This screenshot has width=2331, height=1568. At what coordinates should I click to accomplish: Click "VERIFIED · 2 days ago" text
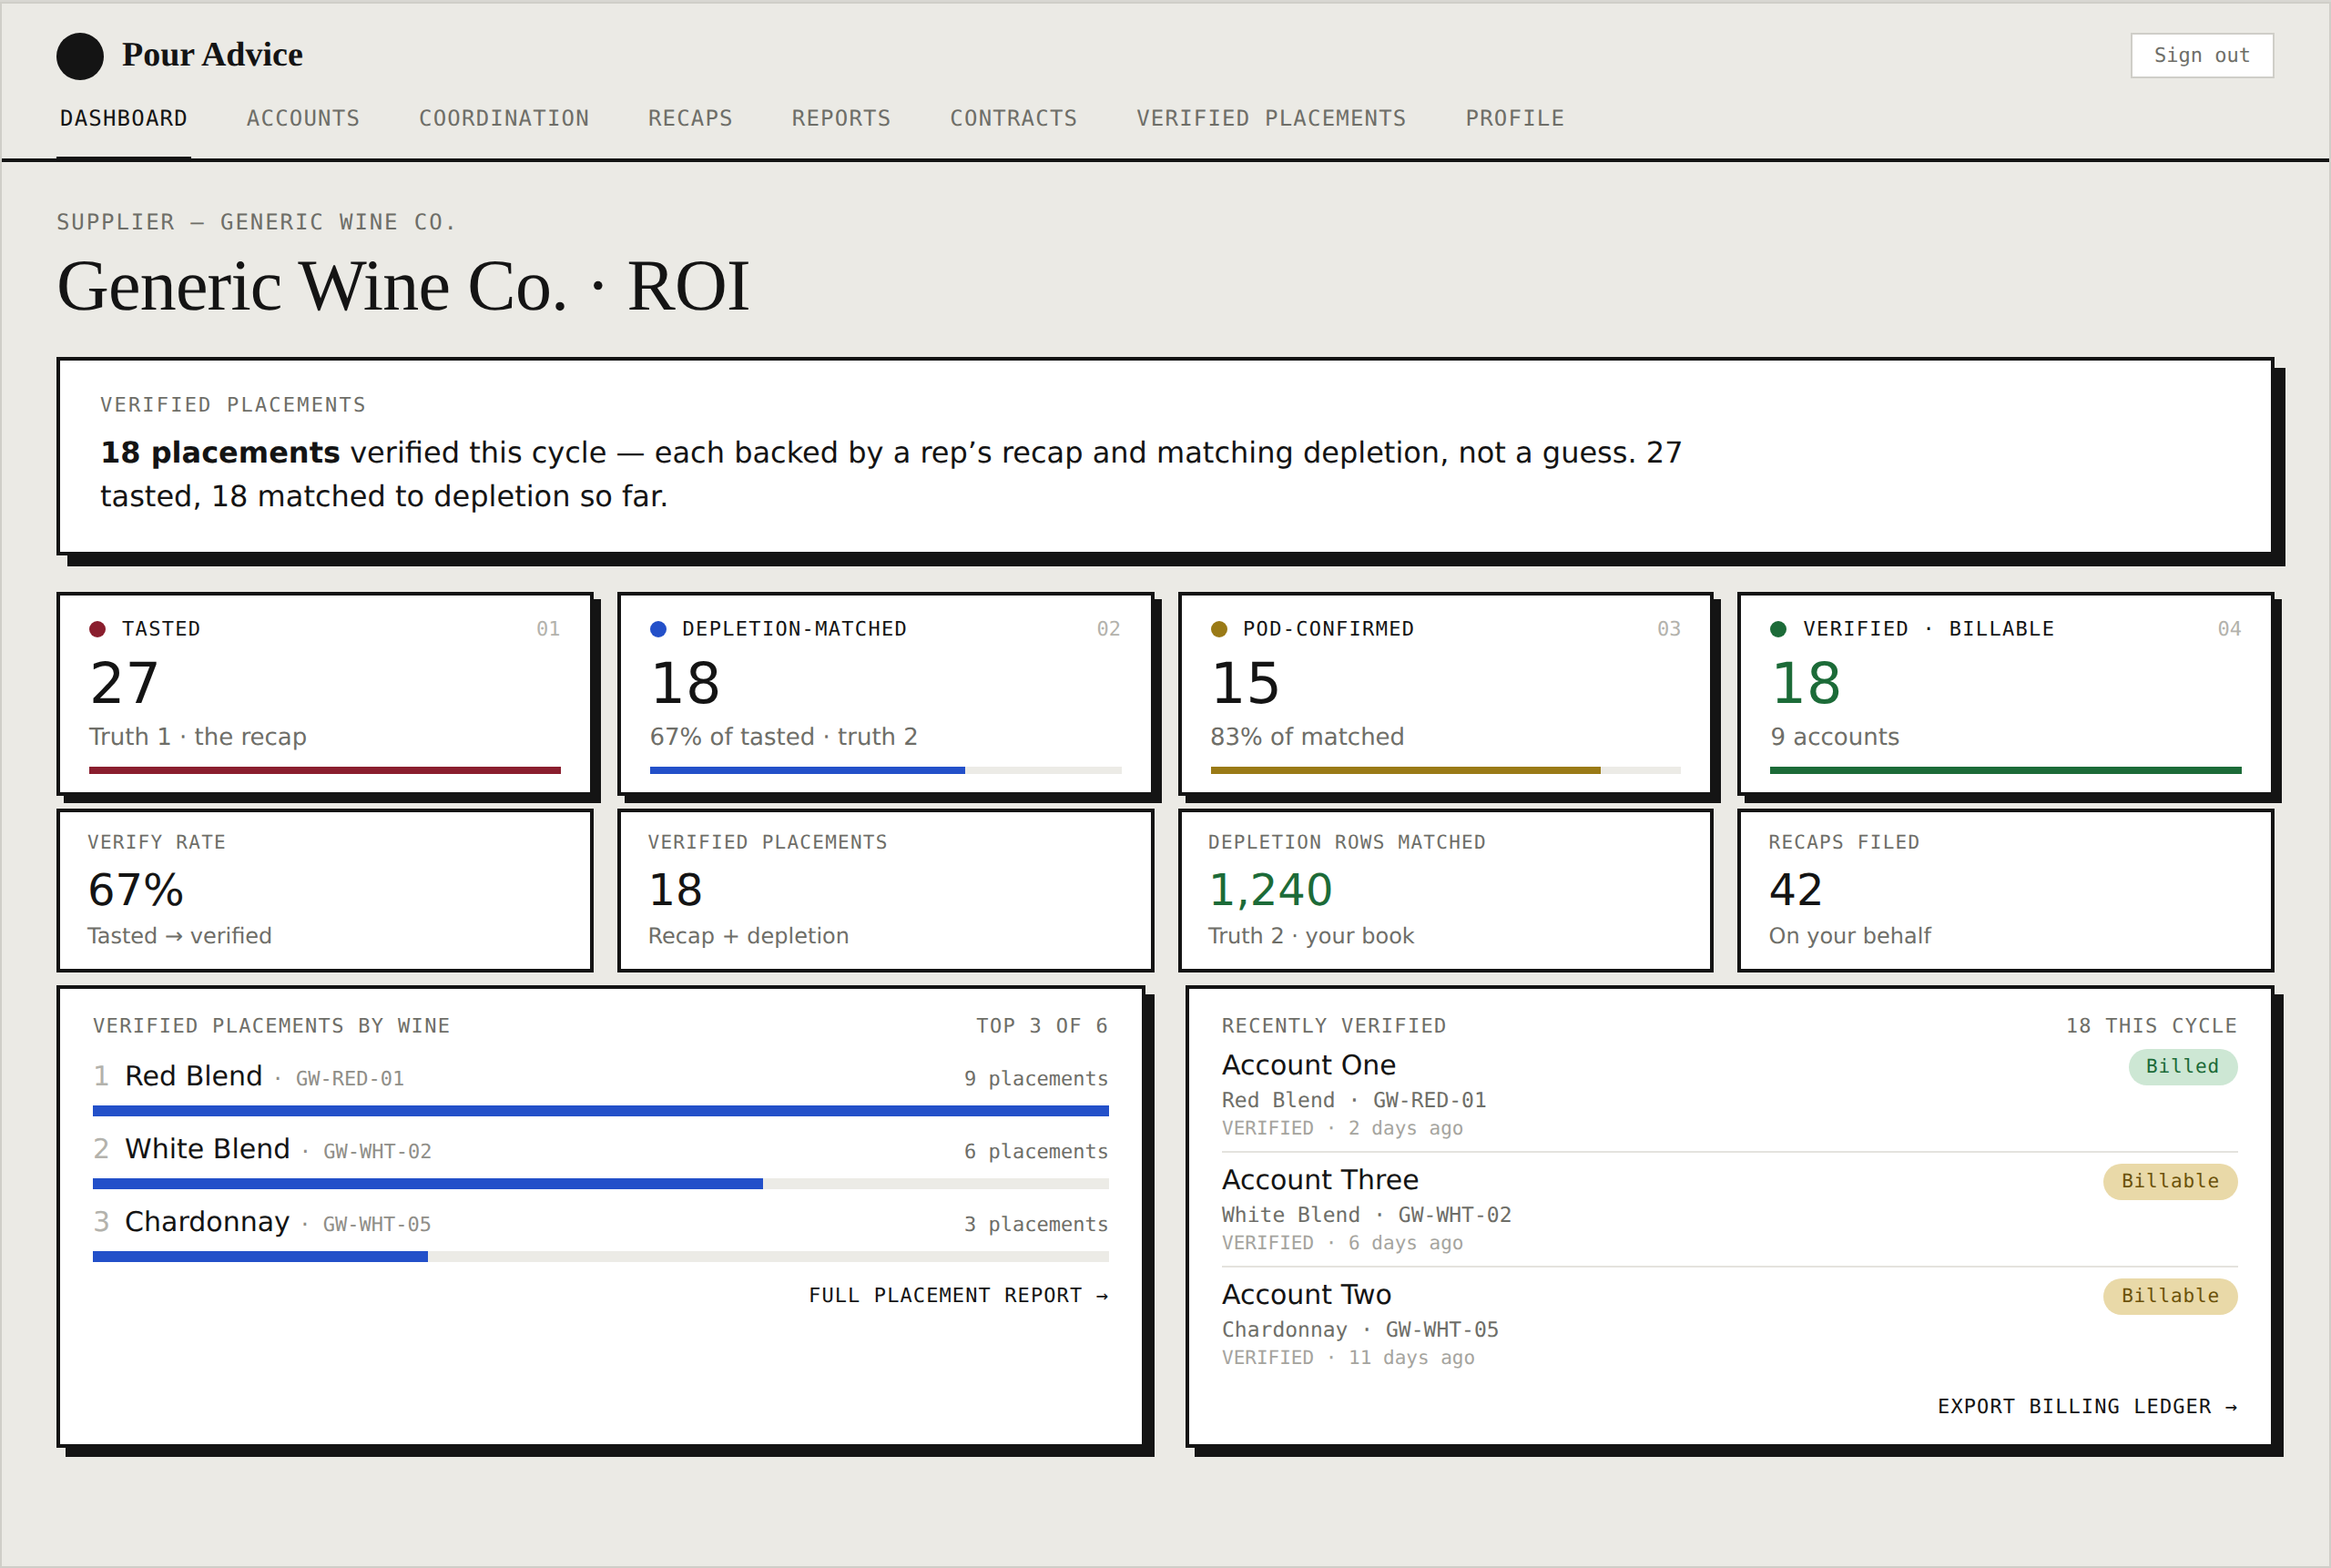coord(1342,1128)
